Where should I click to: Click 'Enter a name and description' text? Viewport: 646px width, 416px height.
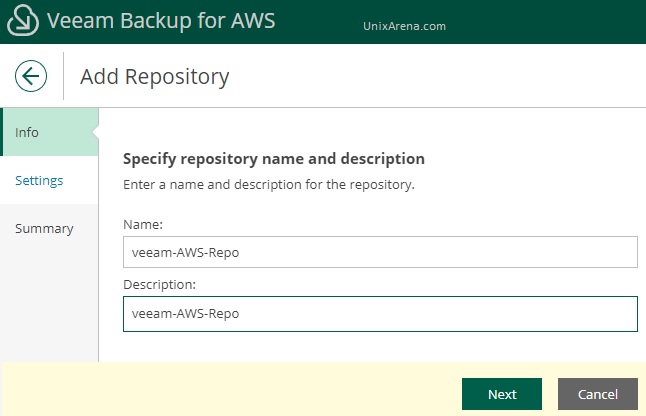269,185
